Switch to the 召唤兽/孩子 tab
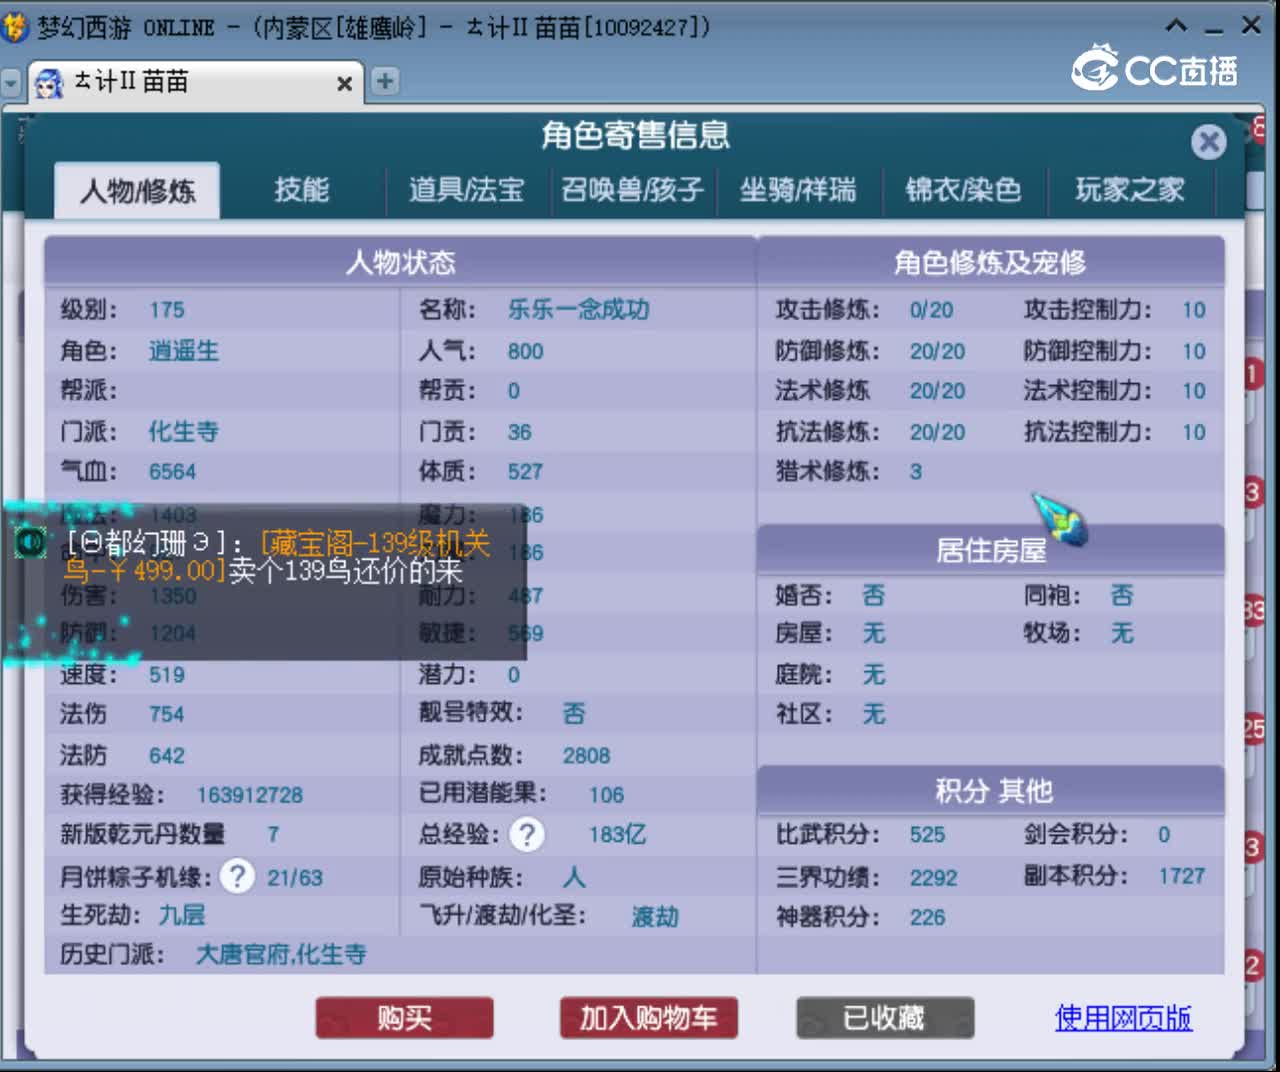The width and height of the screenshot is (1280, 1072). (632, 189)
